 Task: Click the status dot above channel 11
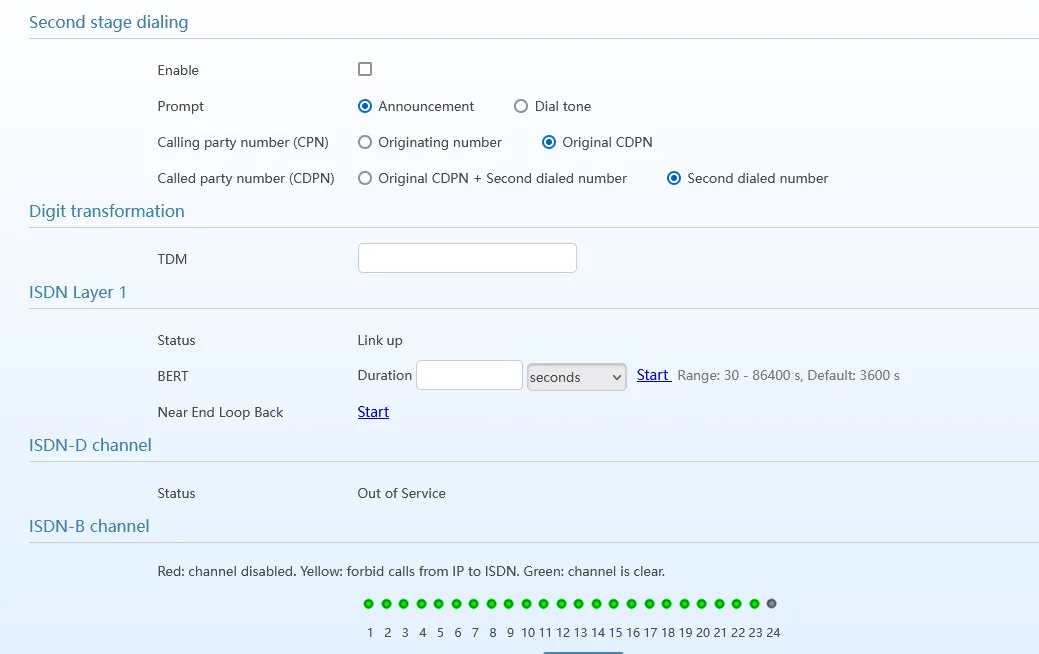pyautogui.click(x=544, y=604)
